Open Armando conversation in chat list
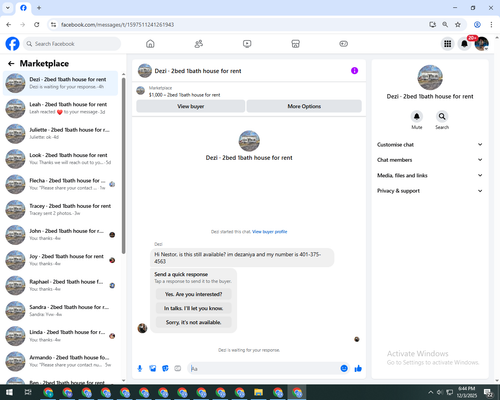500x400 pixels. (60, 361)
